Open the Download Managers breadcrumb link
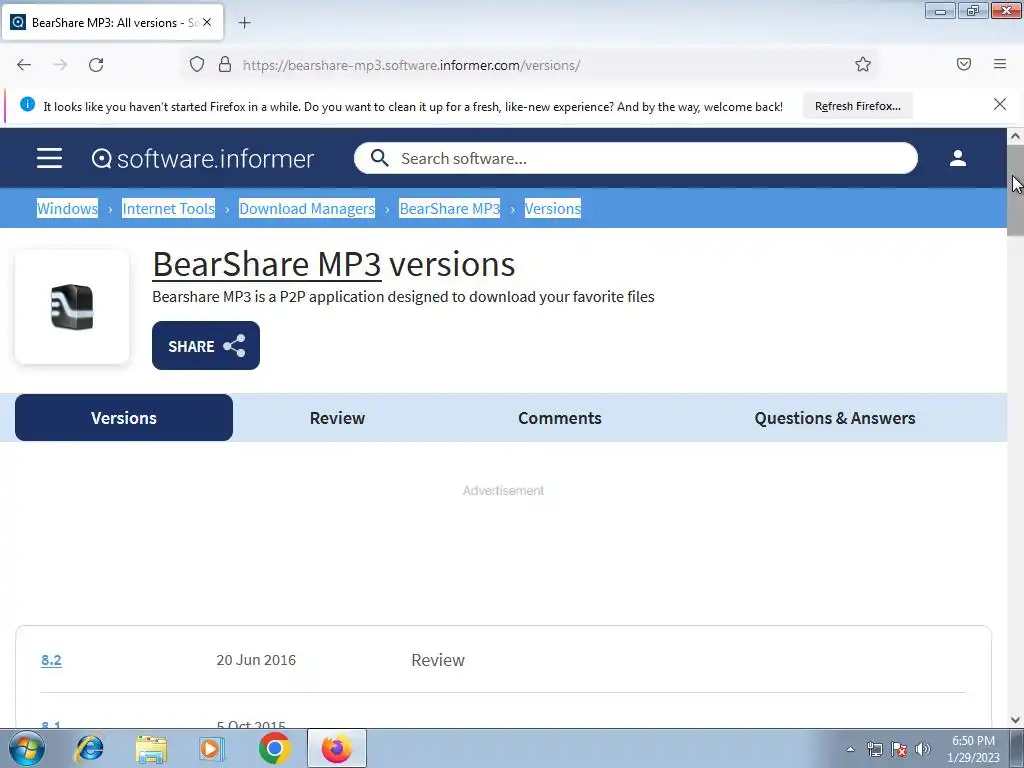 coord(307,208)
